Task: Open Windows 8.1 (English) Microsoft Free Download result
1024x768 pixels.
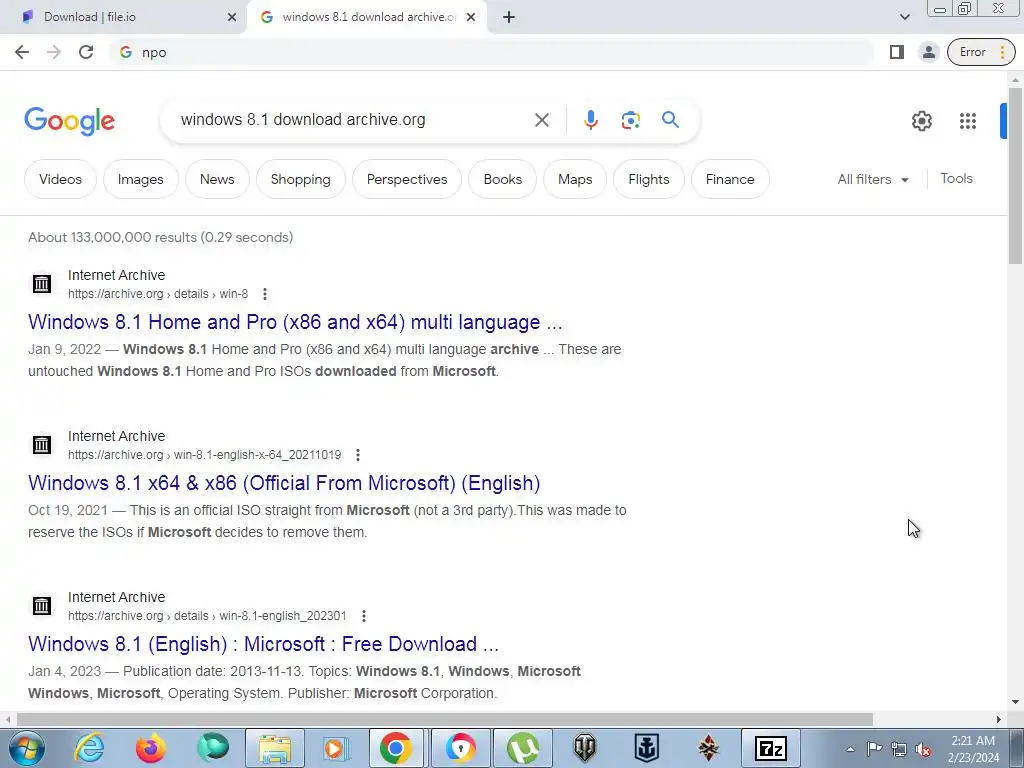Action: 263,644
